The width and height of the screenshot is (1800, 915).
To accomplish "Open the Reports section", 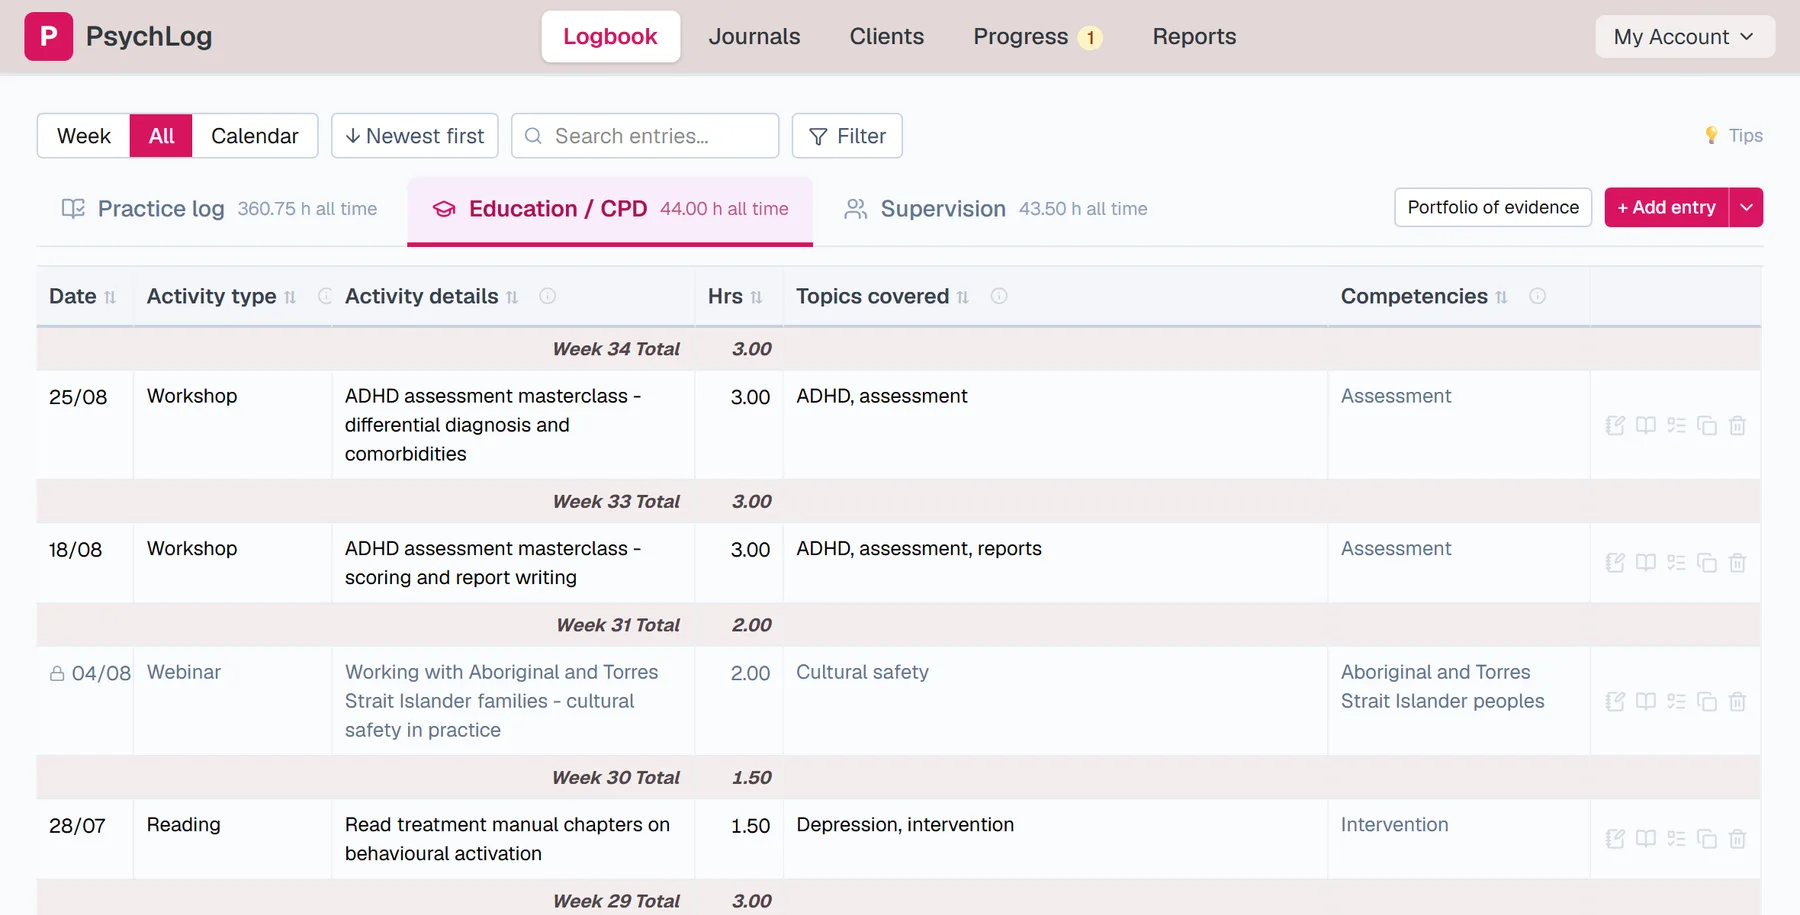I will (1194, 36).
